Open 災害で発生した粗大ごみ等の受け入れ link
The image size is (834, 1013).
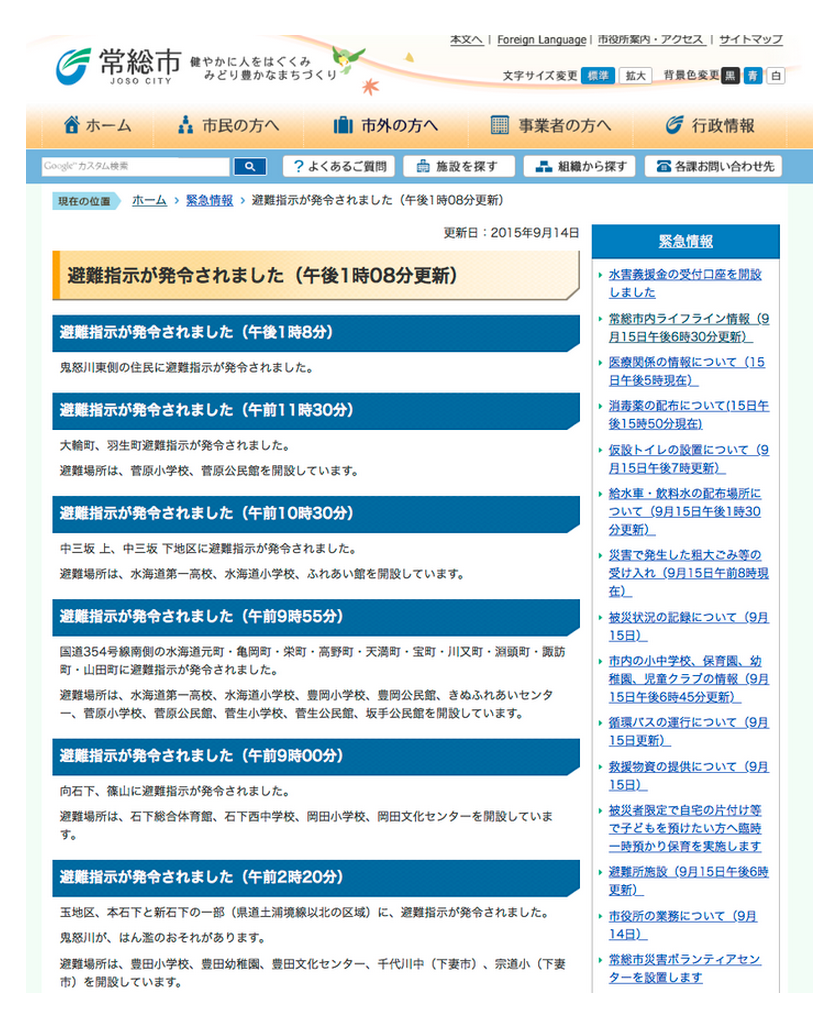pos(689,573)
